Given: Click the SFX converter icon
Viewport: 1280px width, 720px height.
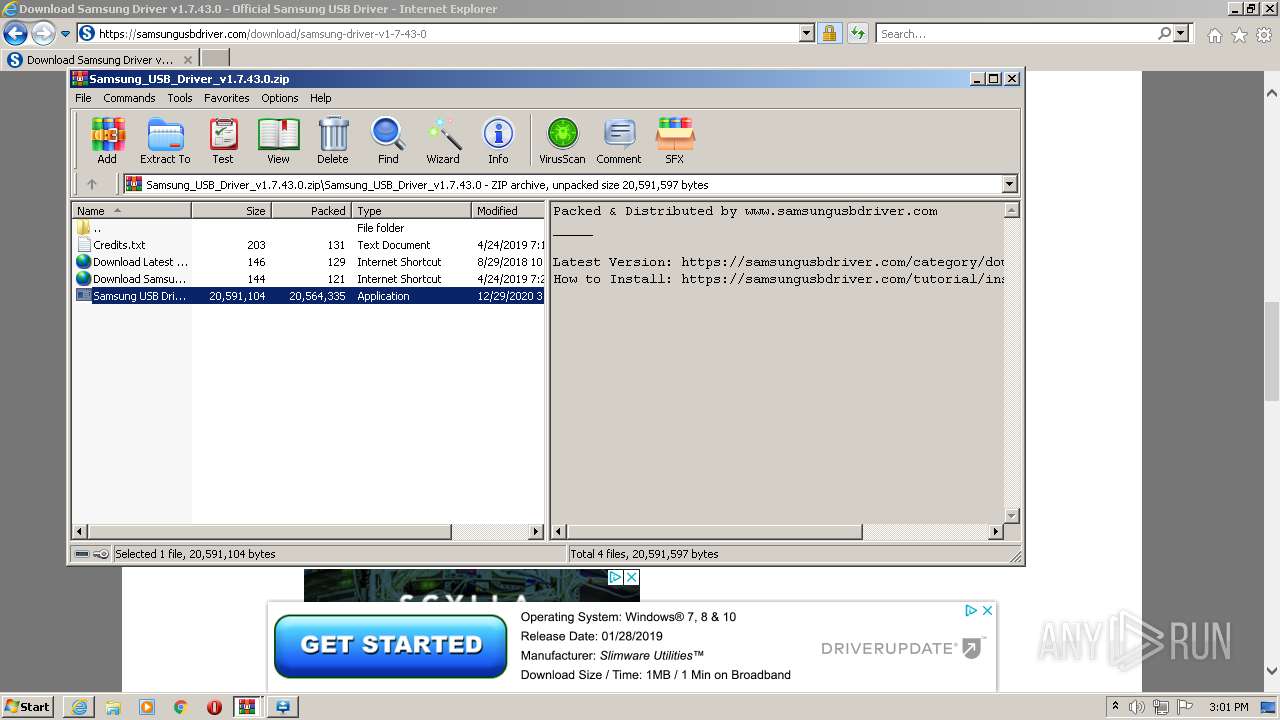Looking at the screenshot, I should click(675, 140).
